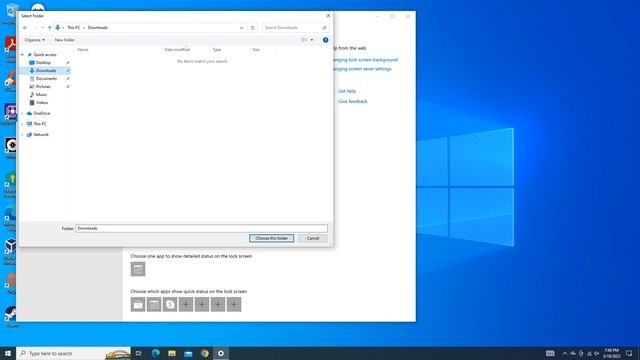Open Task View from the taskbar
640x360 pixels.
[x=139, y=353]
